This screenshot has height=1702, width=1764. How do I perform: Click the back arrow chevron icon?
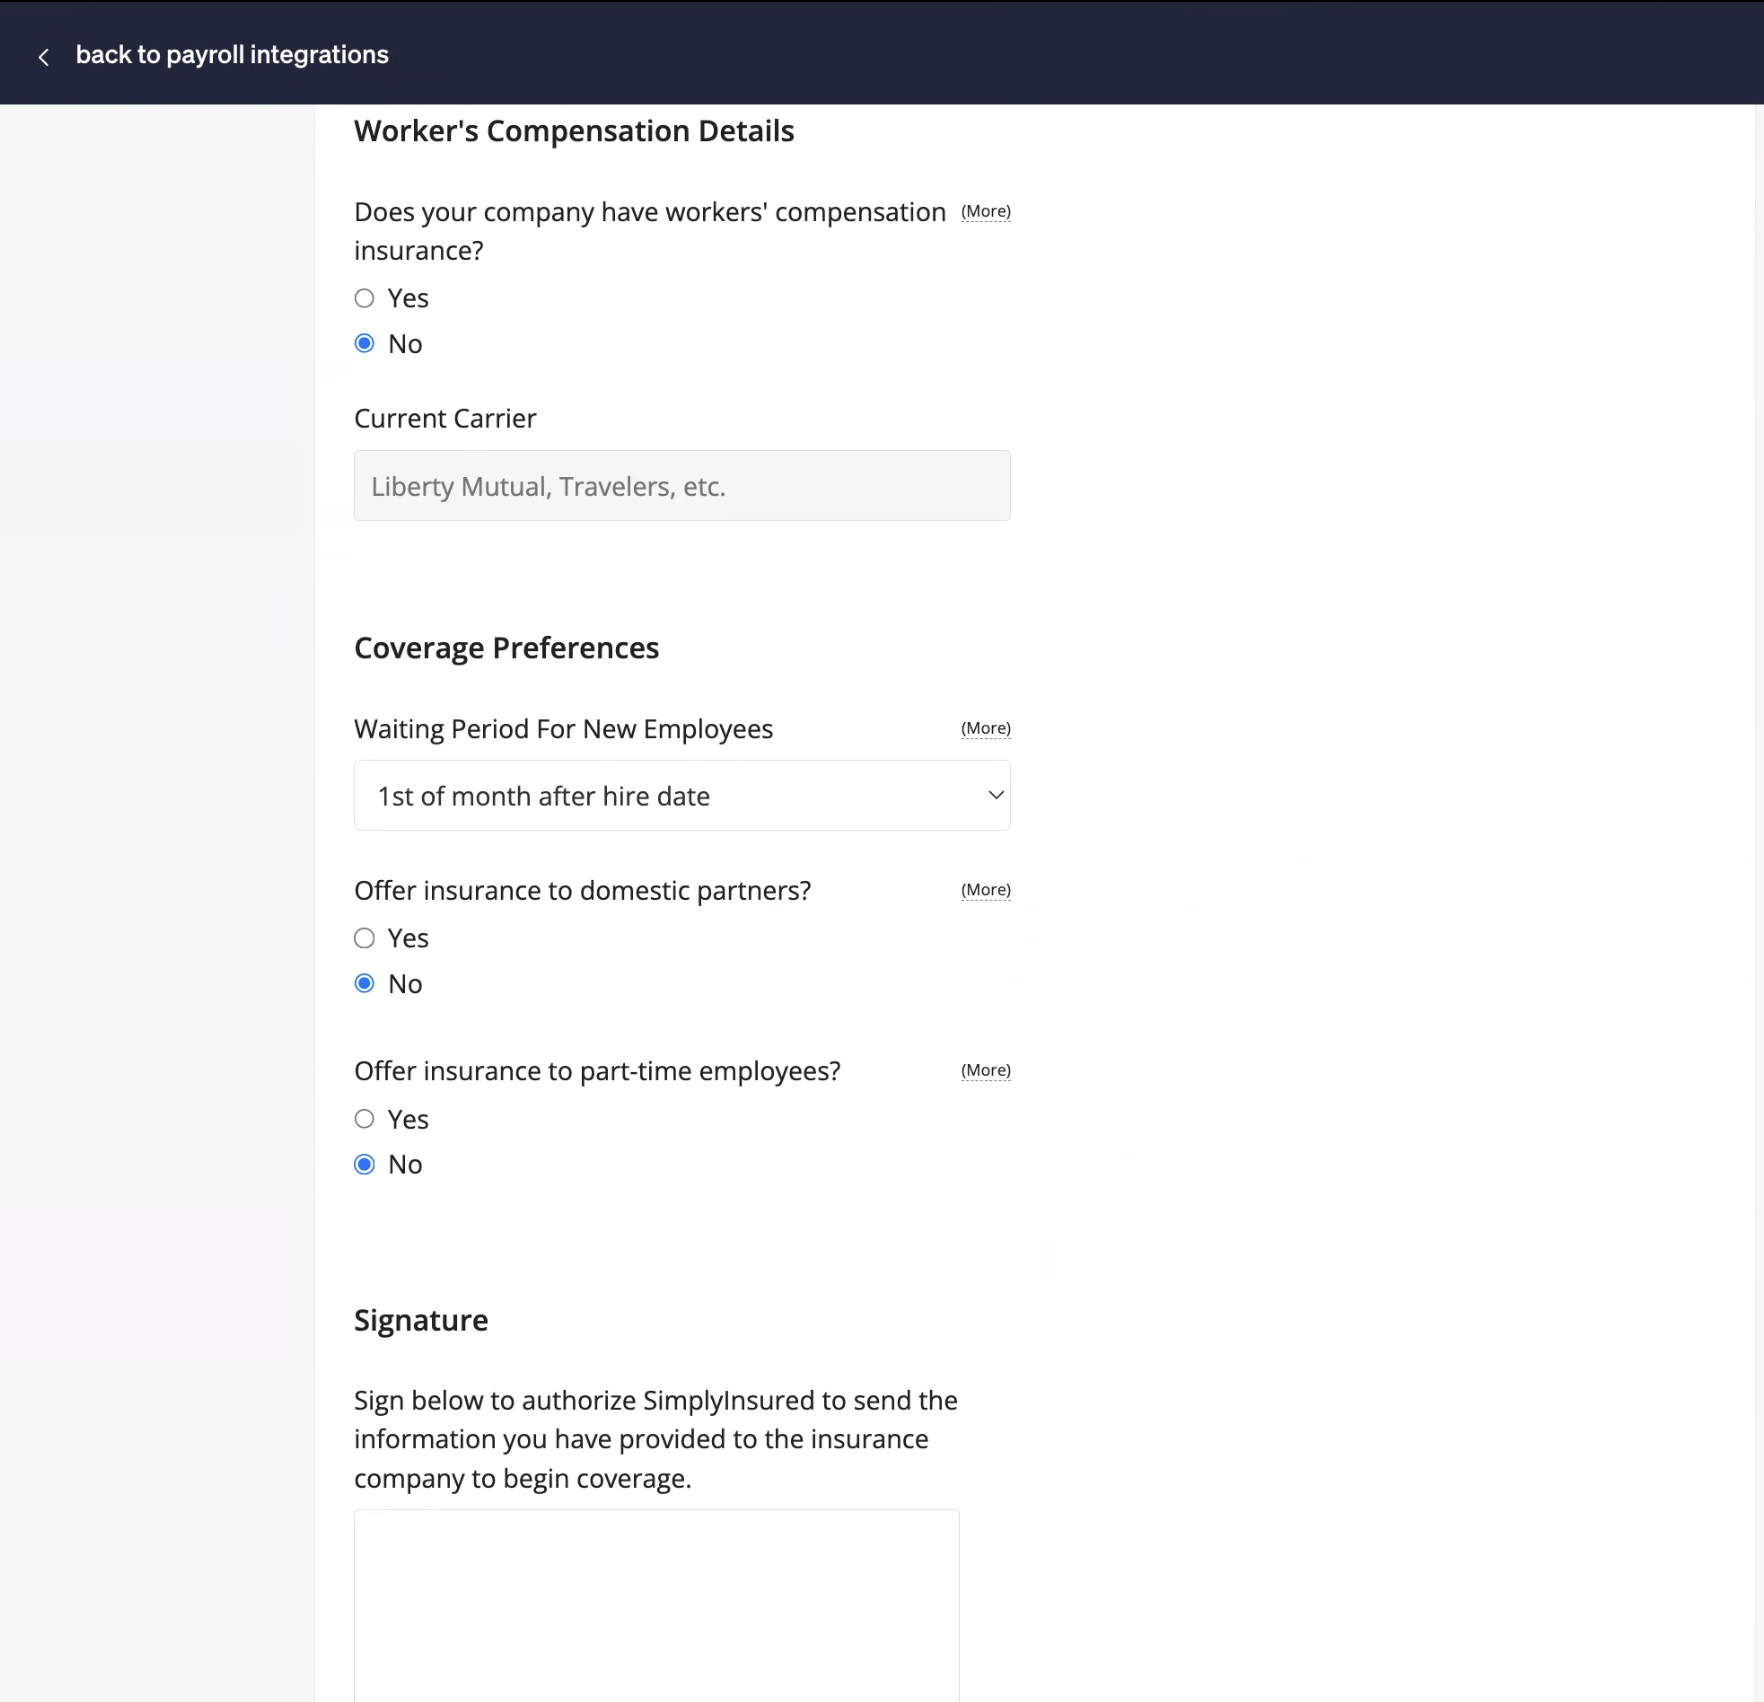tap(43, 57)
